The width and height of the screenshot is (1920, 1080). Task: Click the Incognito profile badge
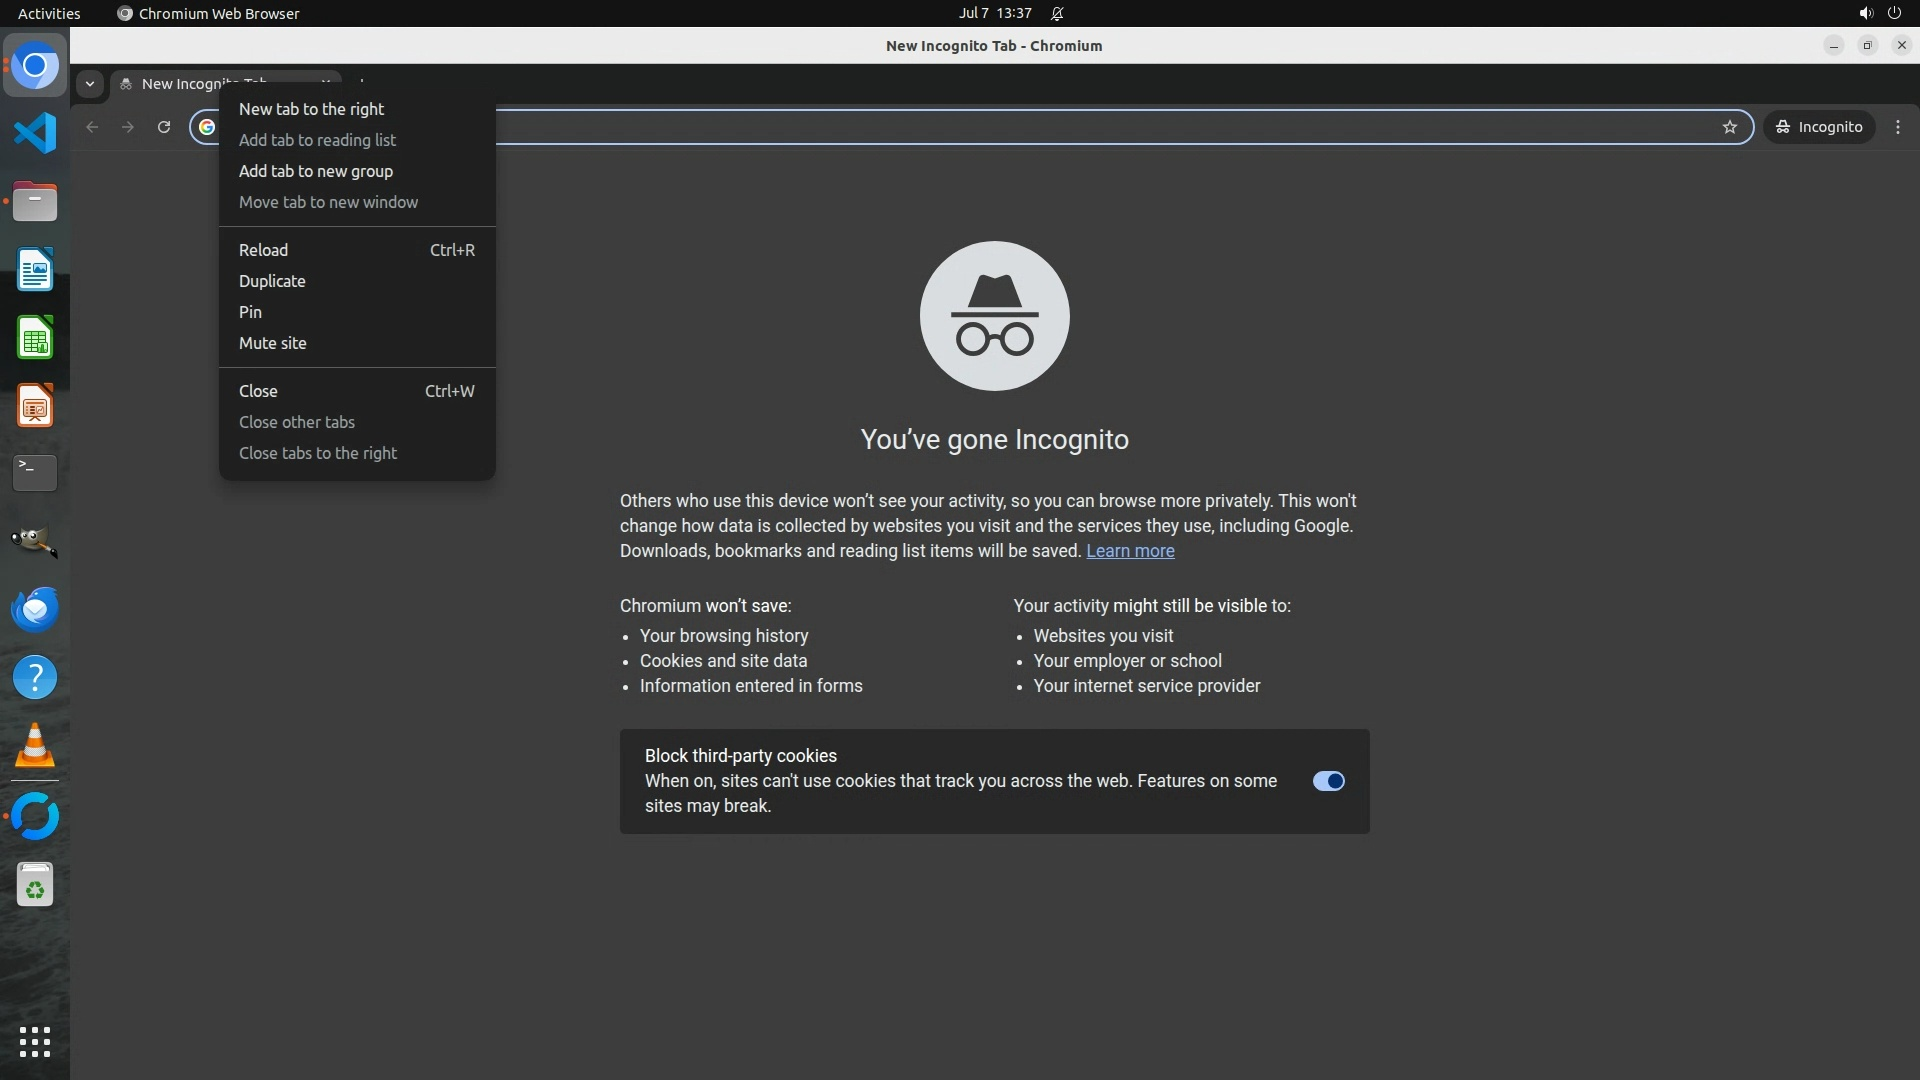pyautogui.click(x=1819, y=127)
